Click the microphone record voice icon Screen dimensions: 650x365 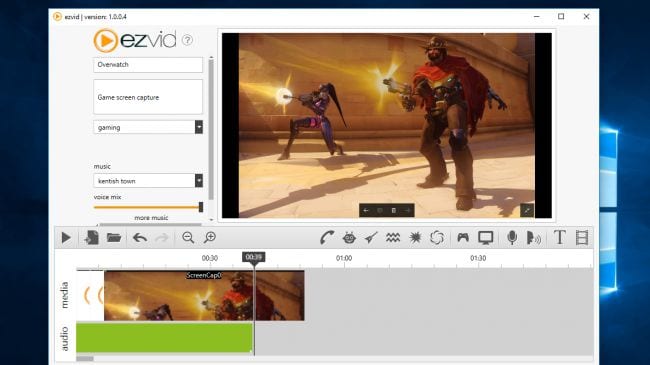512,238
